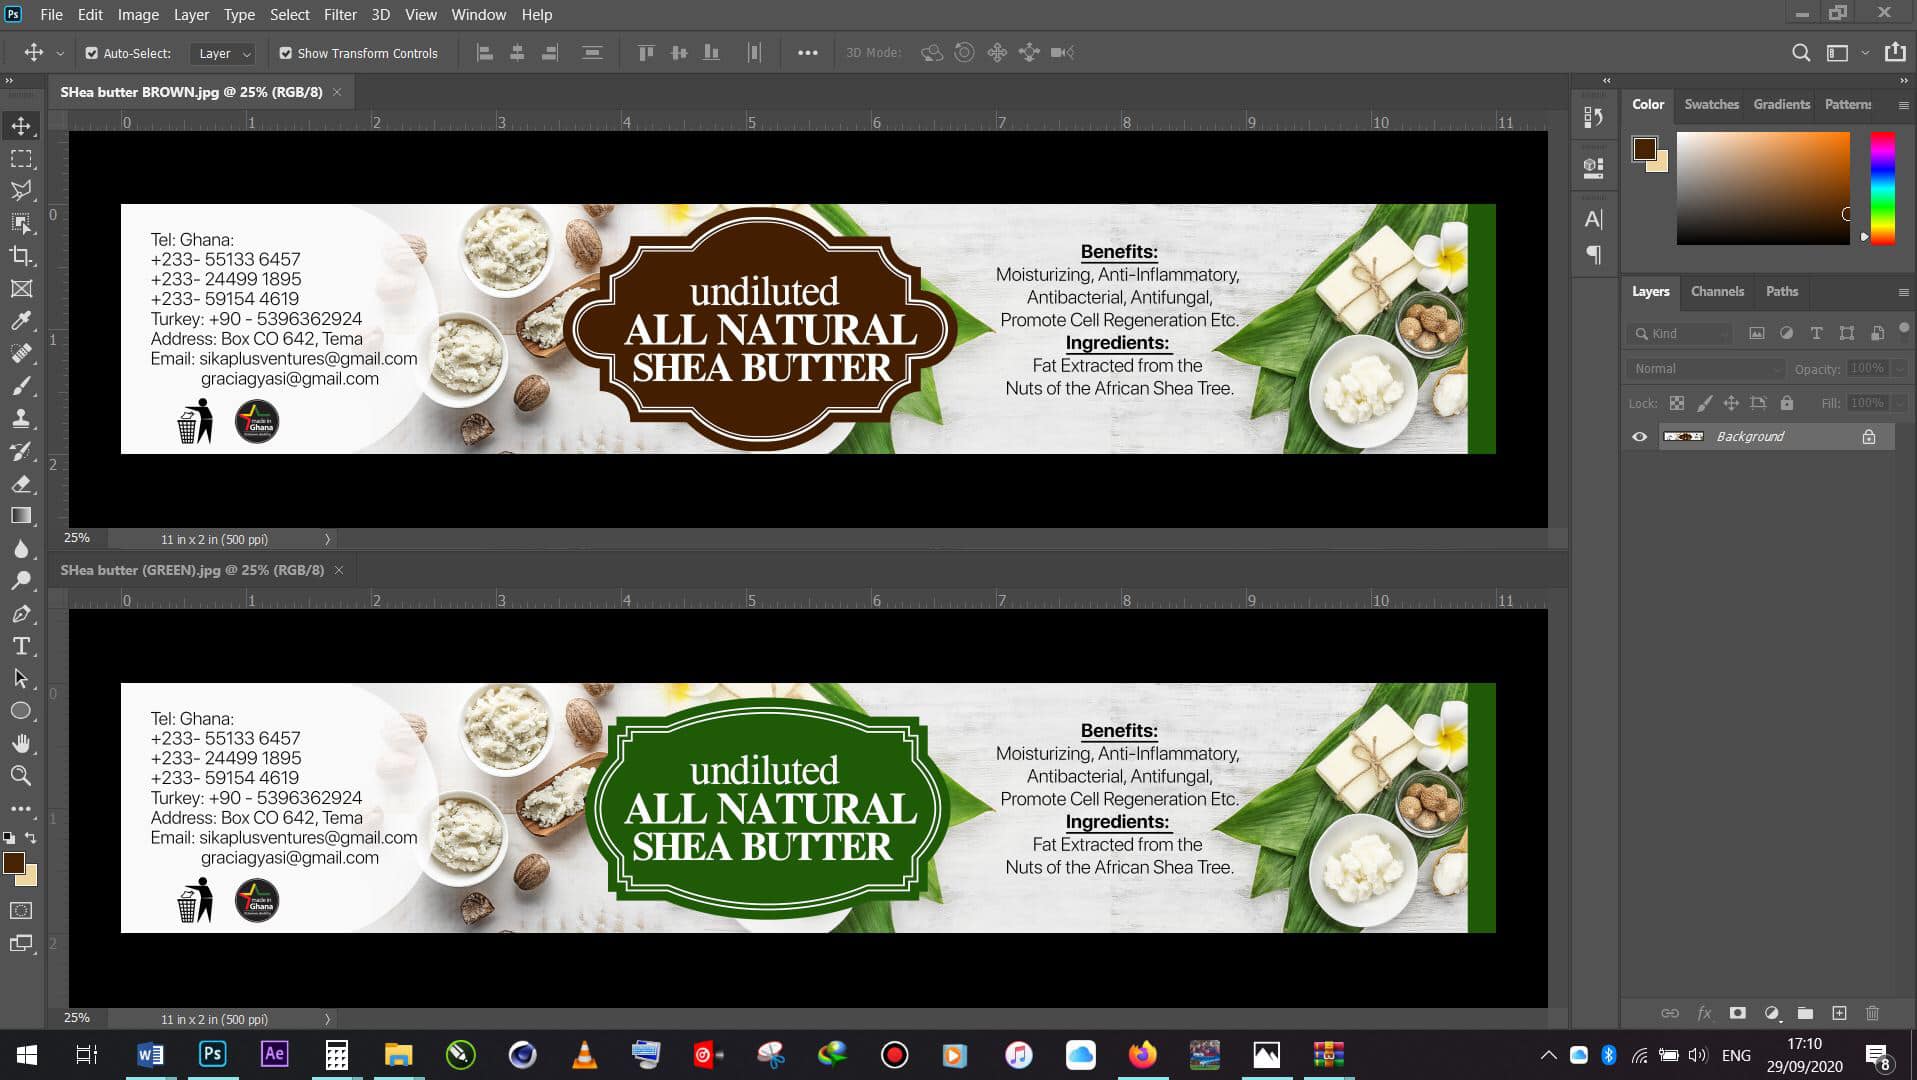Adjust the hue slider in Color panel

pyautogui.click(x=1882, y=188)
